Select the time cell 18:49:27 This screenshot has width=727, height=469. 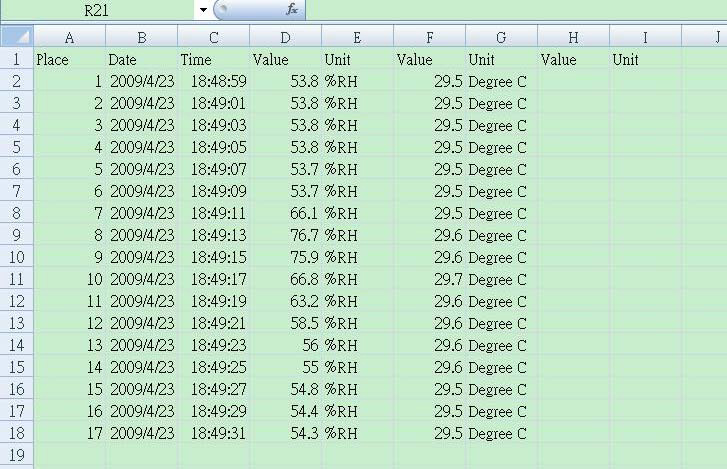click(214, 389)
